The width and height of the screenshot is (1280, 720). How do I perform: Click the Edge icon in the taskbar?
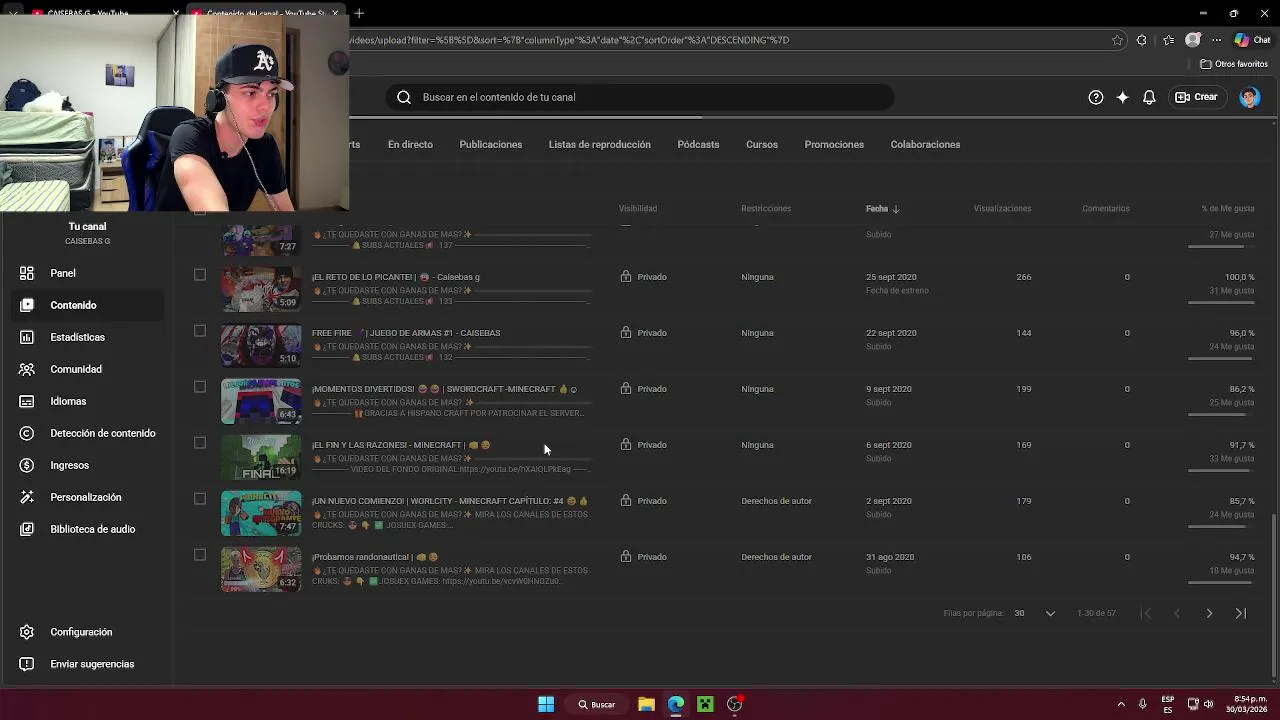[x=676, y=704]
